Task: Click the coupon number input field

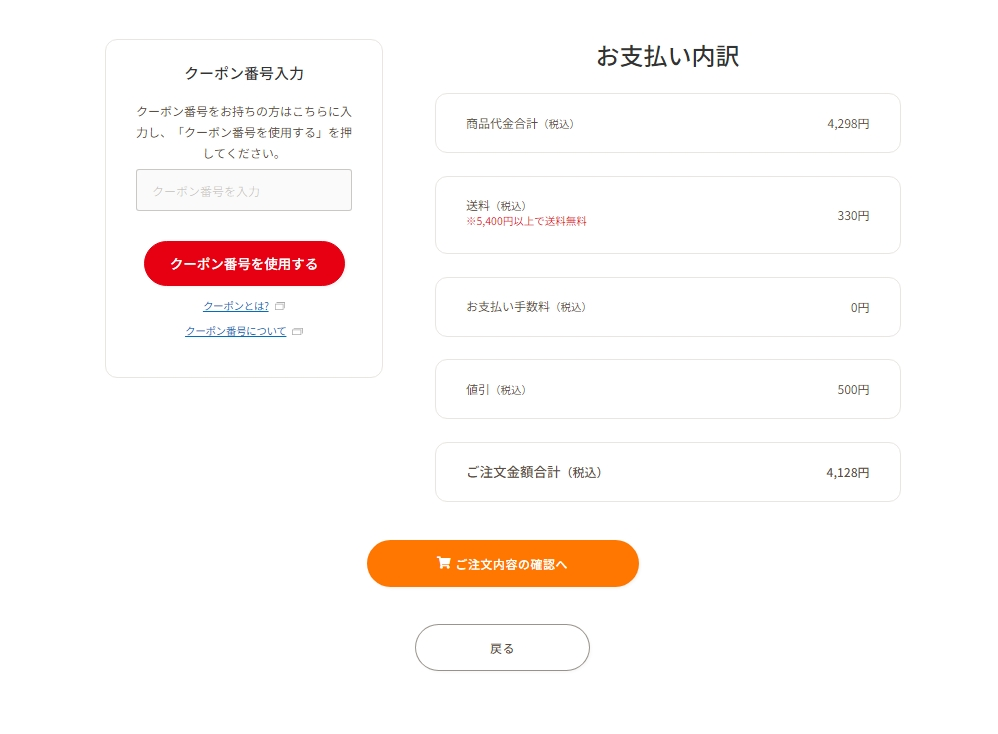Action: coord(244,190)
